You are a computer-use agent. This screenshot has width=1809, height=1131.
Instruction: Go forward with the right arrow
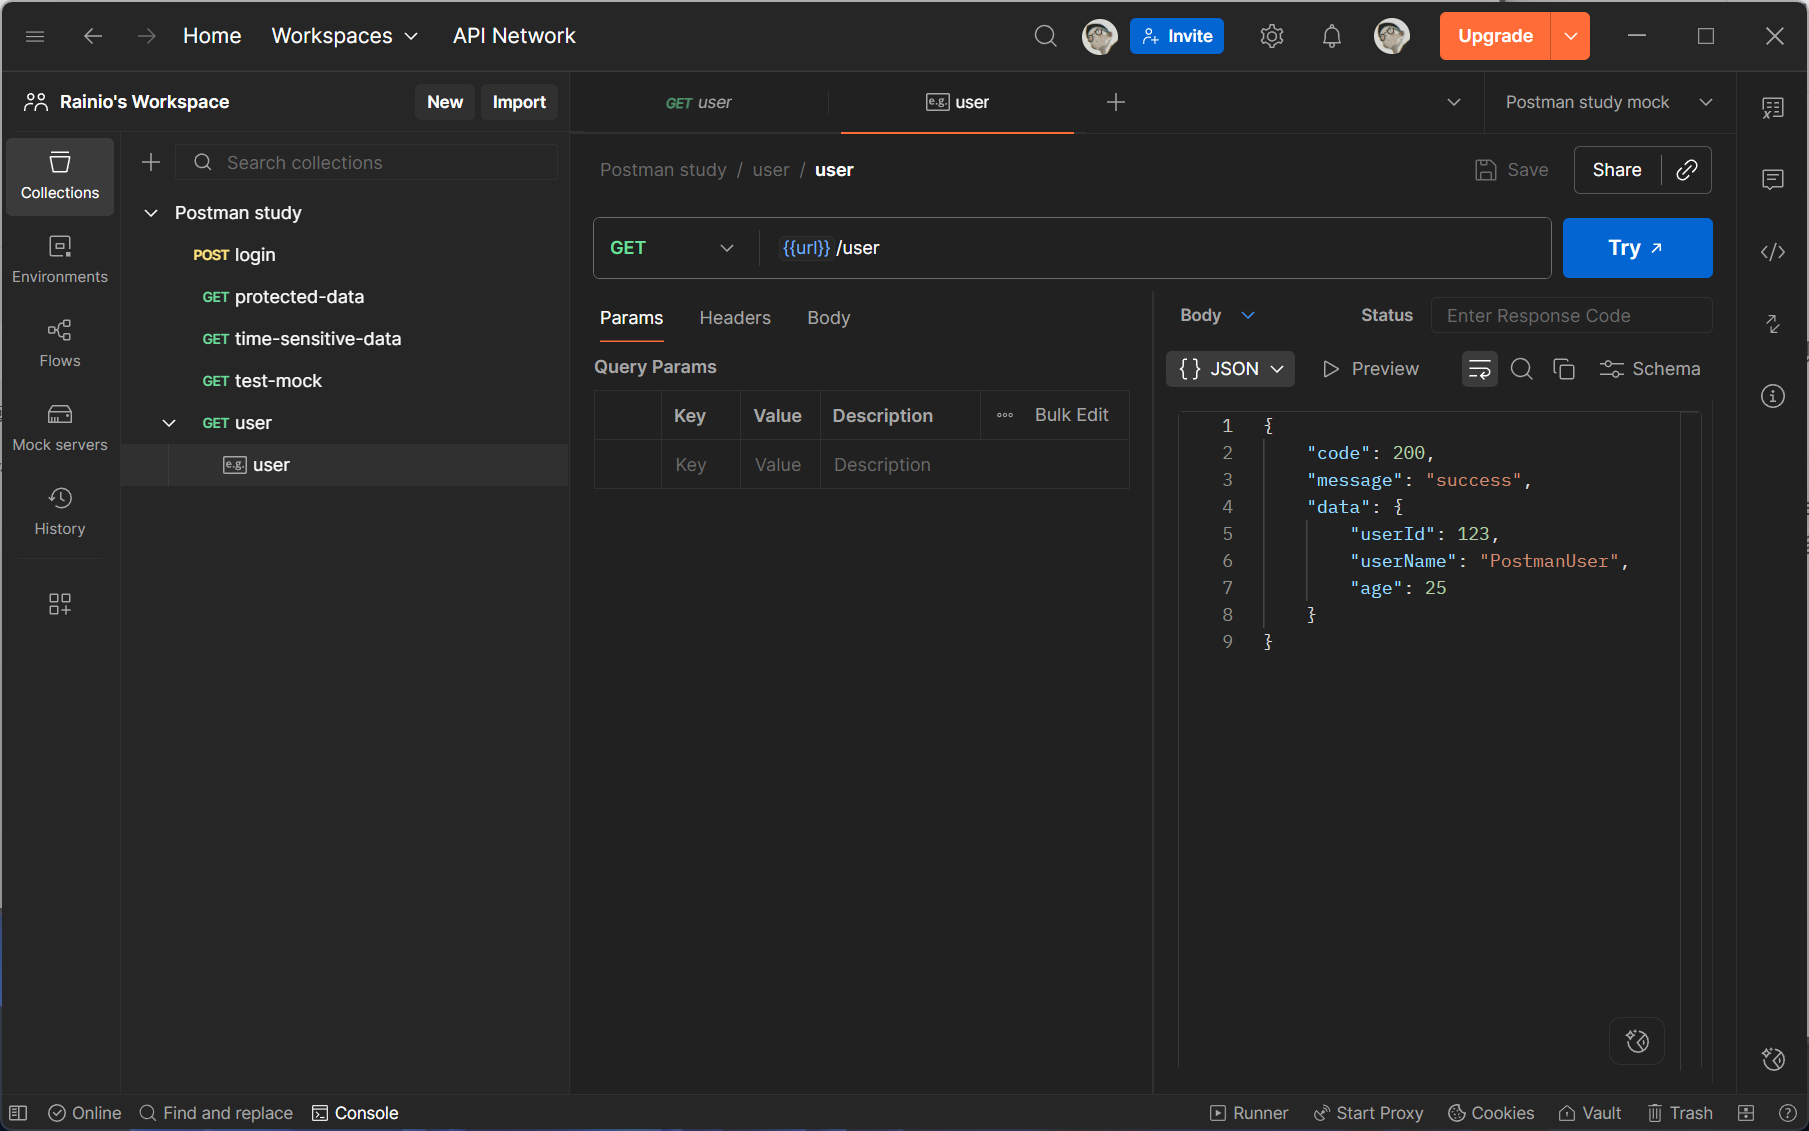point(146,36)
